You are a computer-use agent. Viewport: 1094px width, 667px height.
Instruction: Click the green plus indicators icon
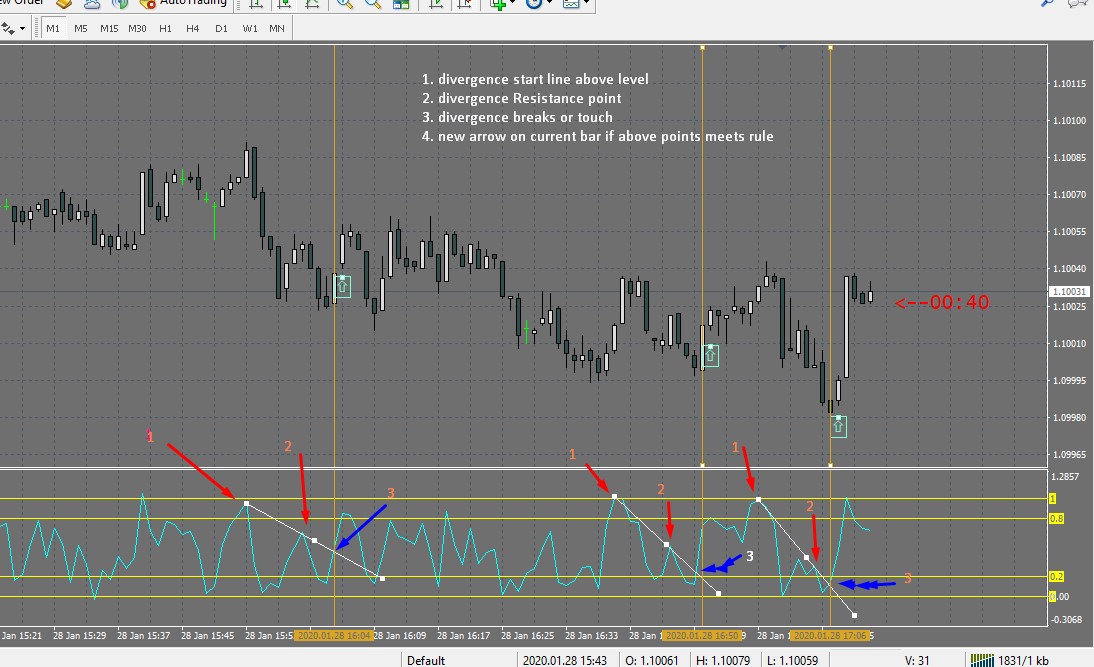[497, 3]
